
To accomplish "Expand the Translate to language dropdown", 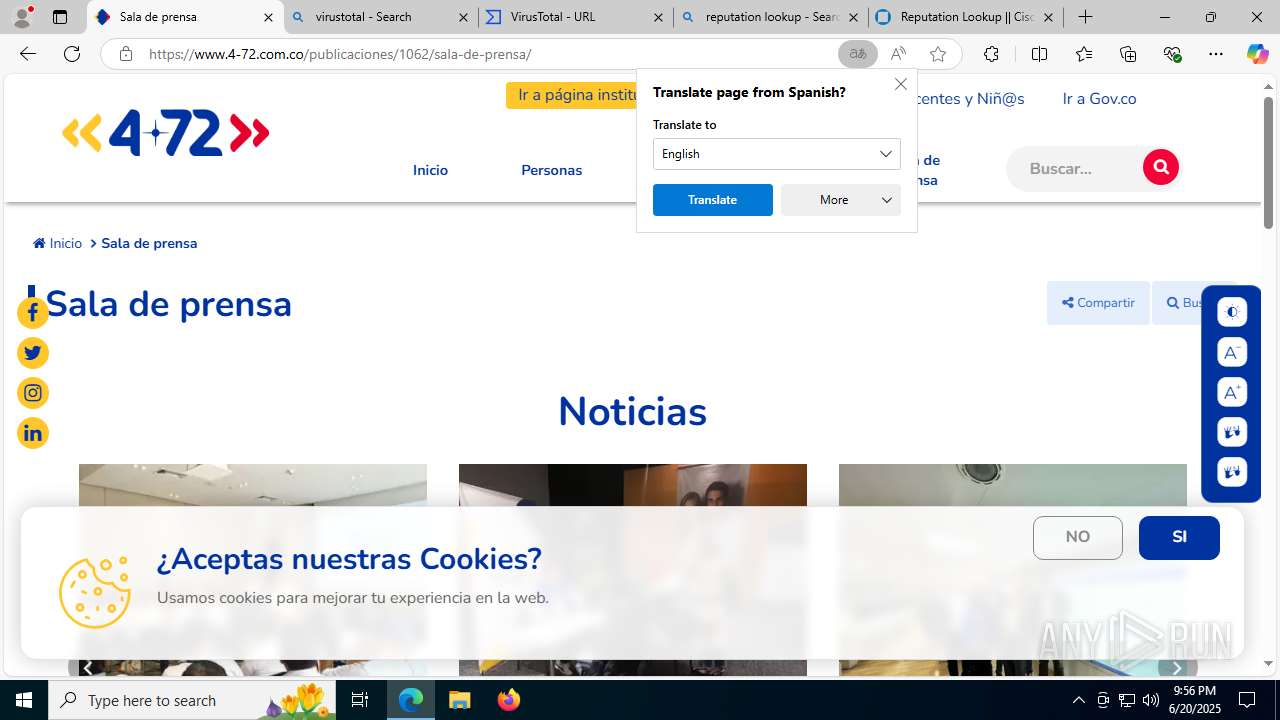I will coord(777,154).
